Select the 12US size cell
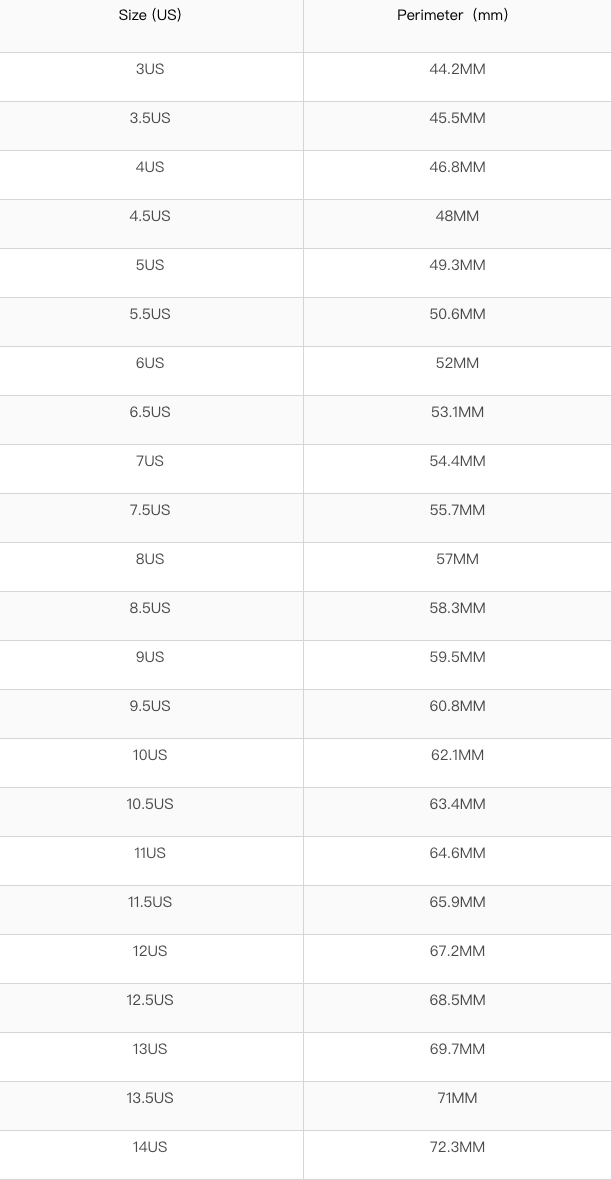 [x=150, y=951]
